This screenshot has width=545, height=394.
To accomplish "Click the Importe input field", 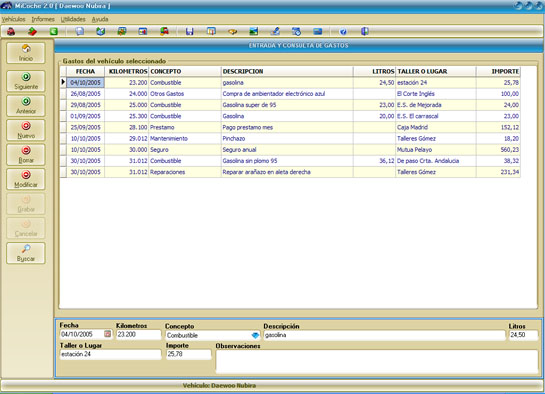I will pyautogui.click(x=189, y=354).
